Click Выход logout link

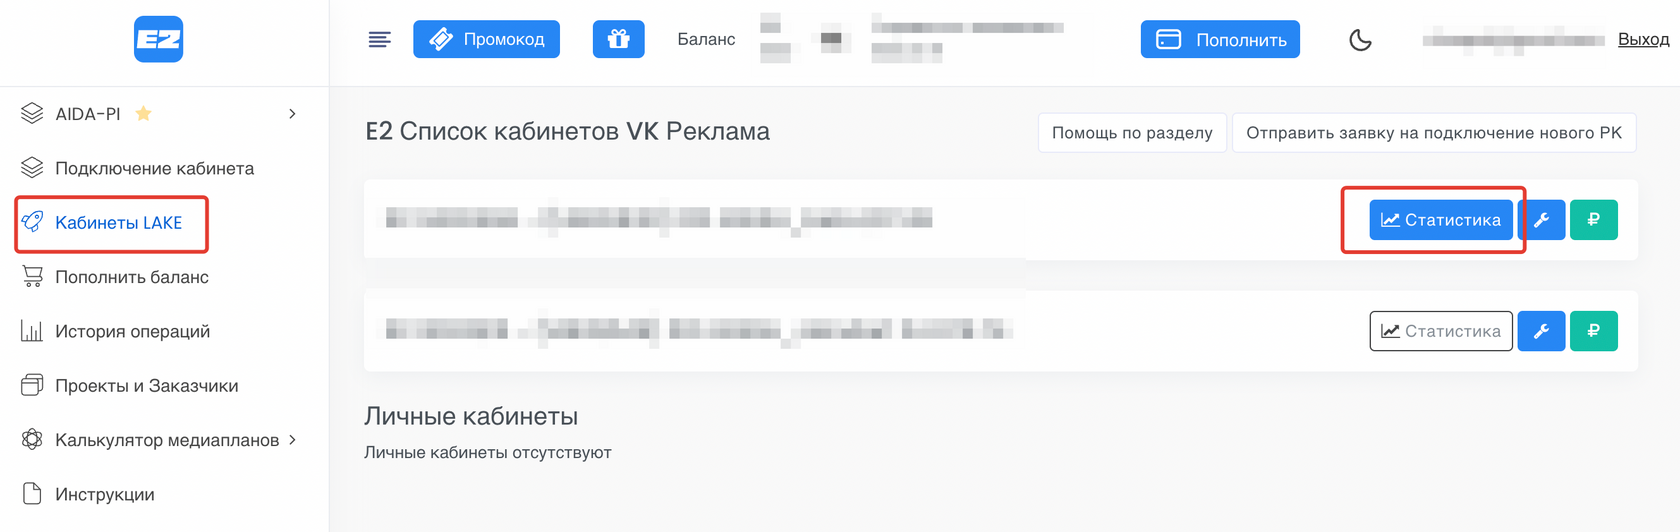[x=1643, y=40]
